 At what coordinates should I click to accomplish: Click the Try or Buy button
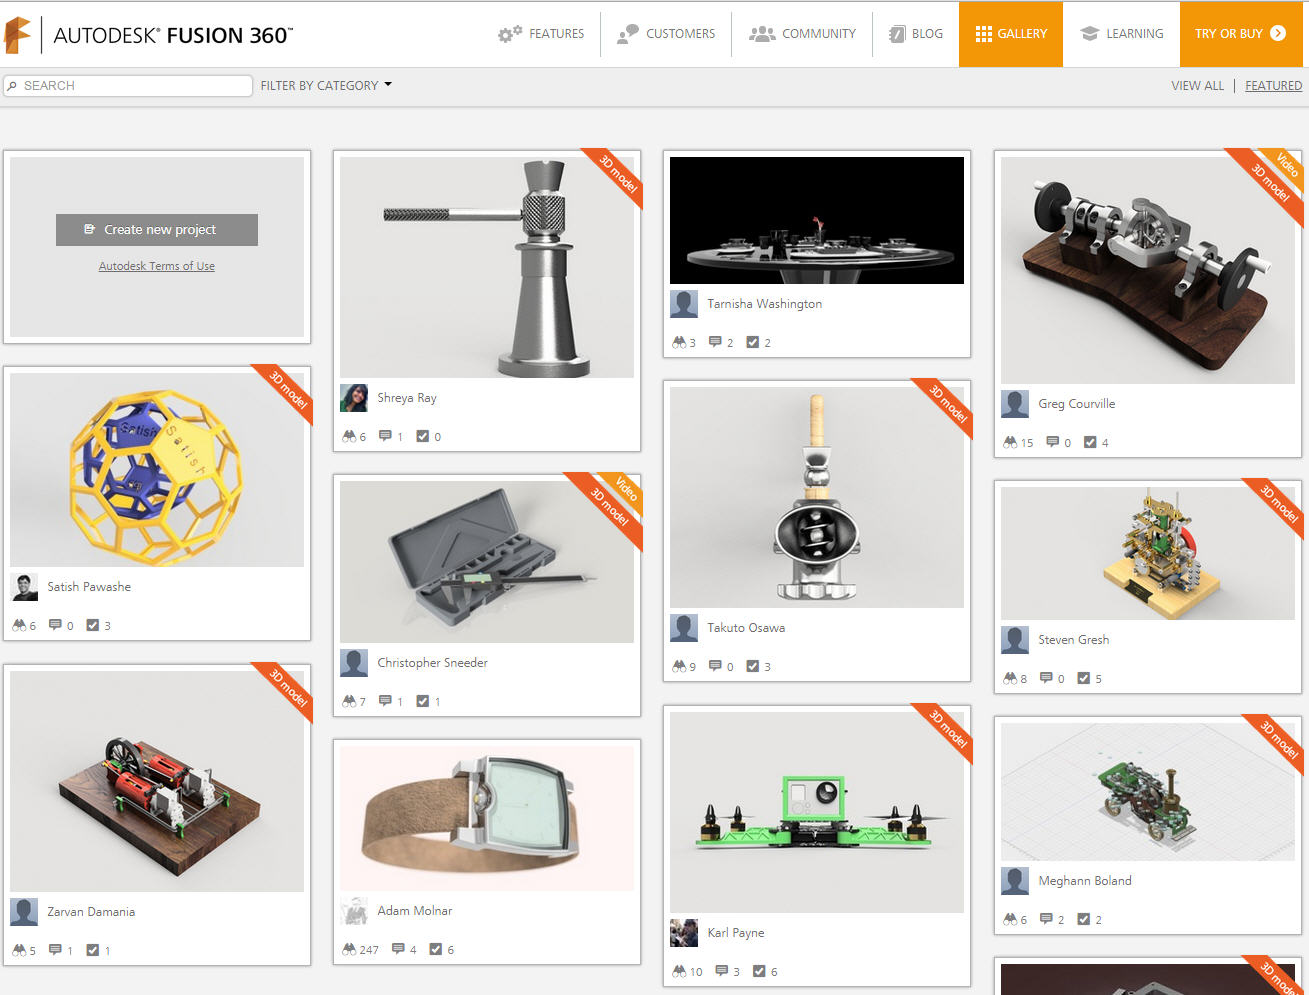pyautogui.click(x=1240, y=34)
